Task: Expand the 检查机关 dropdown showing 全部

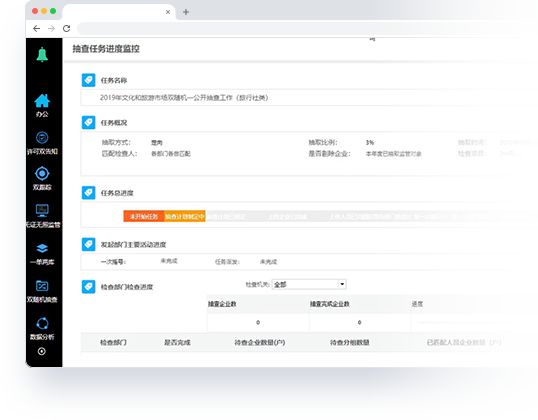Action: [309, 284]
